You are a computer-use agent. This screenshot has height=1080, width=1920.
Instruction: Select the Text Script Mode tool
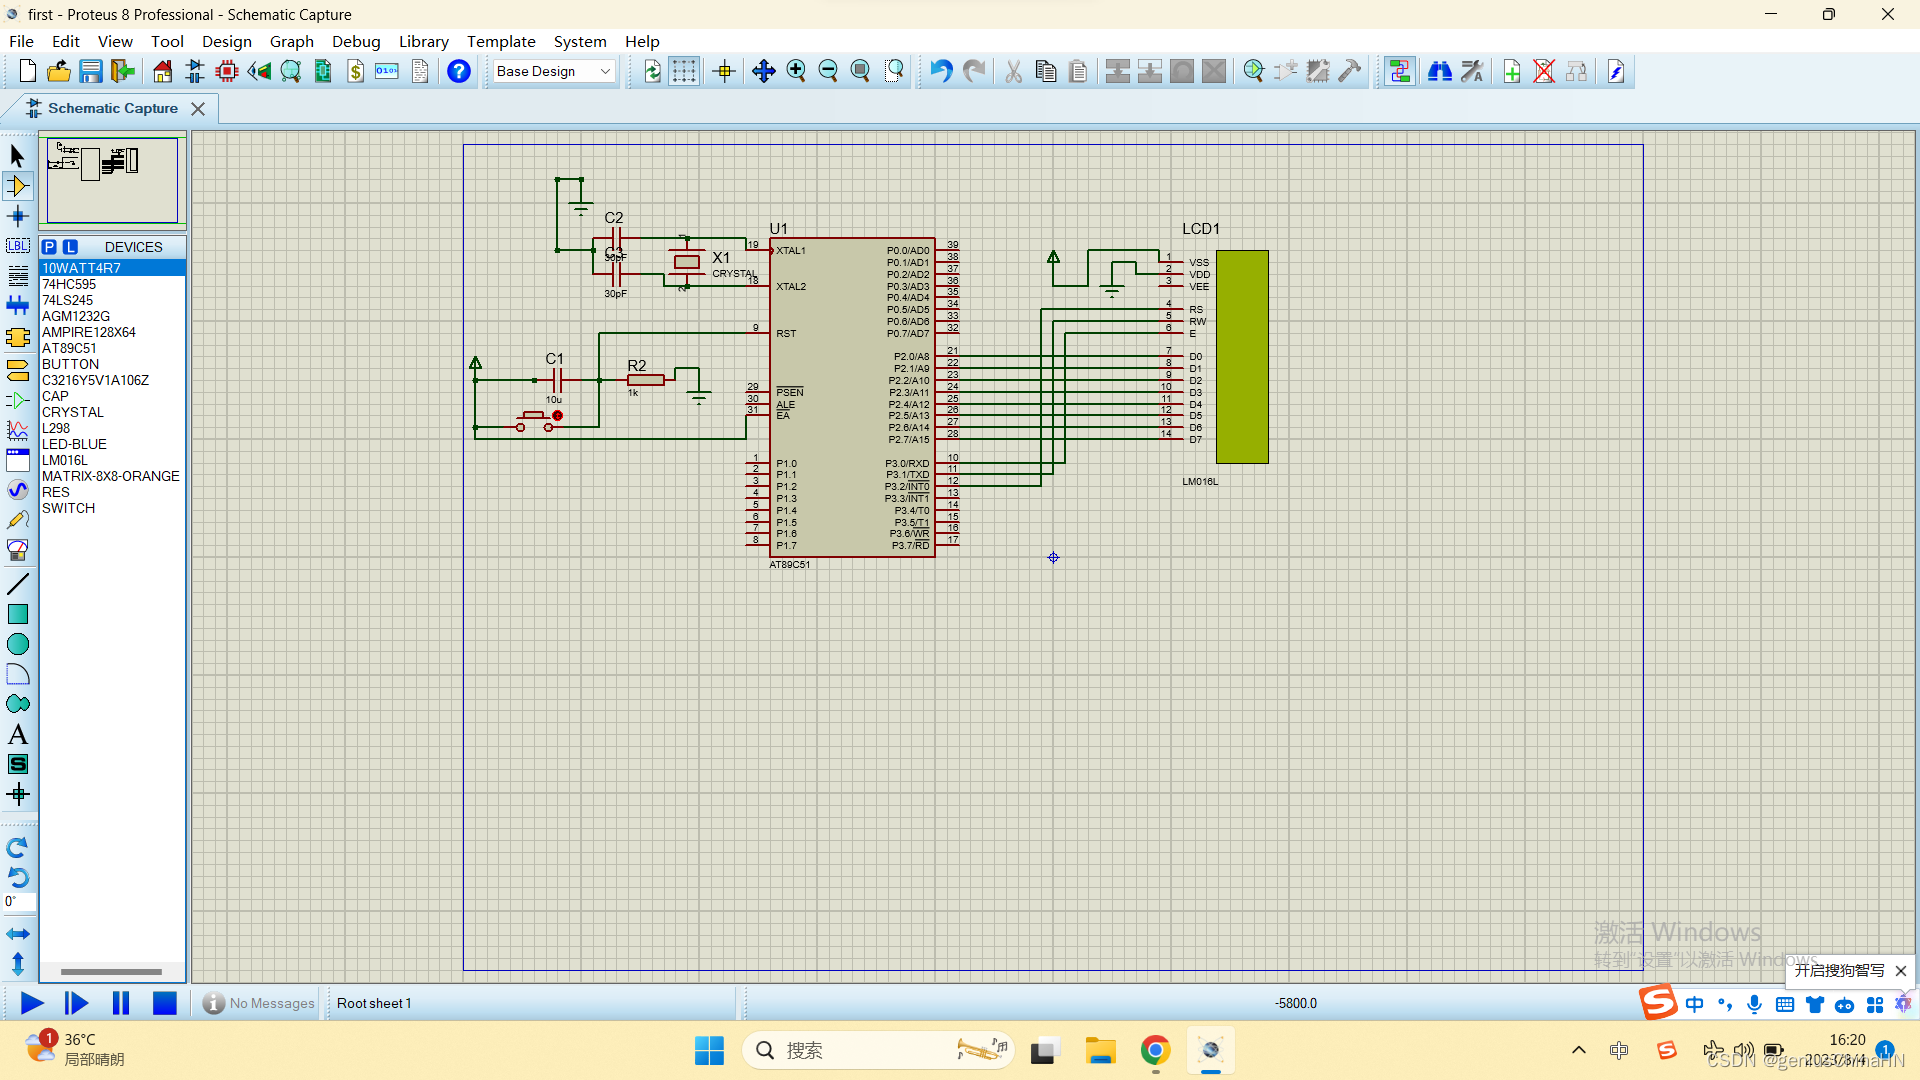(x=17, y=276)
